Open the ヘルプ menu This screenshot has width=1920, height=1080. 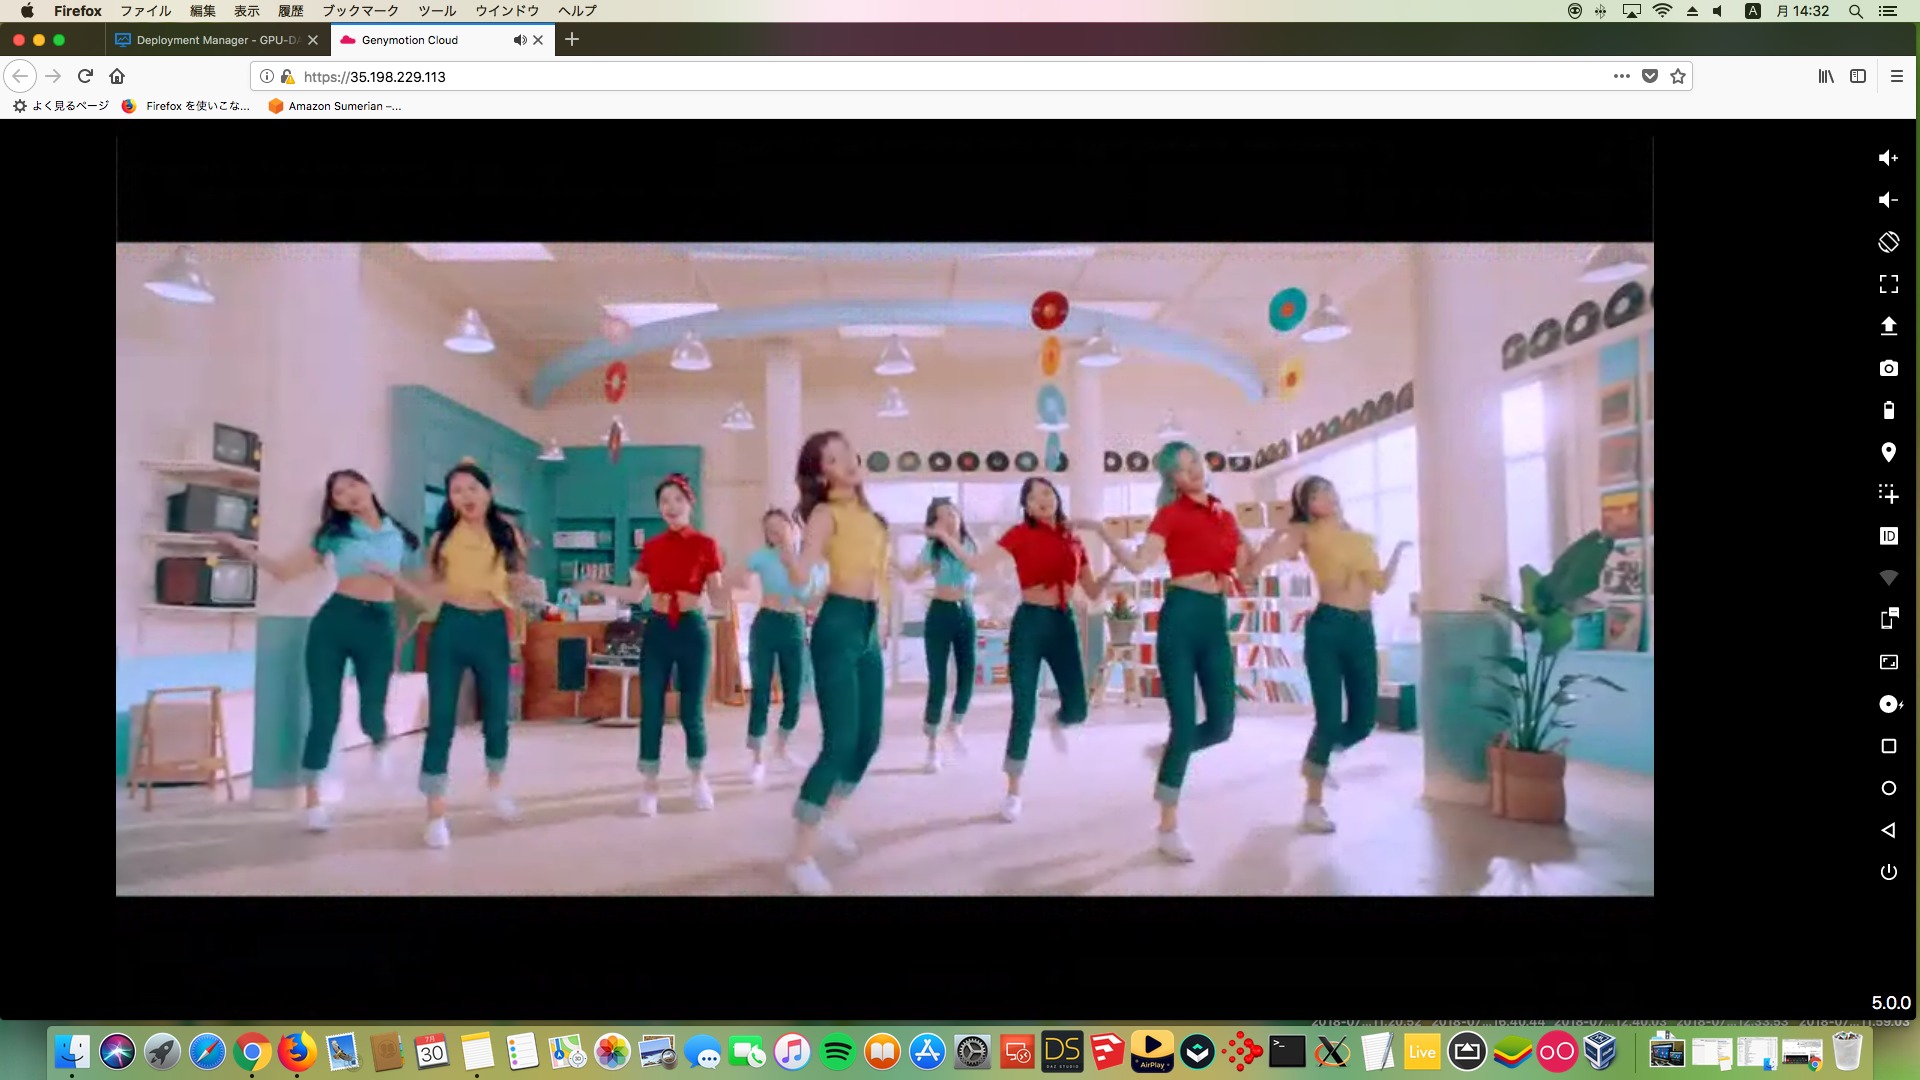(x=577, y=11)
